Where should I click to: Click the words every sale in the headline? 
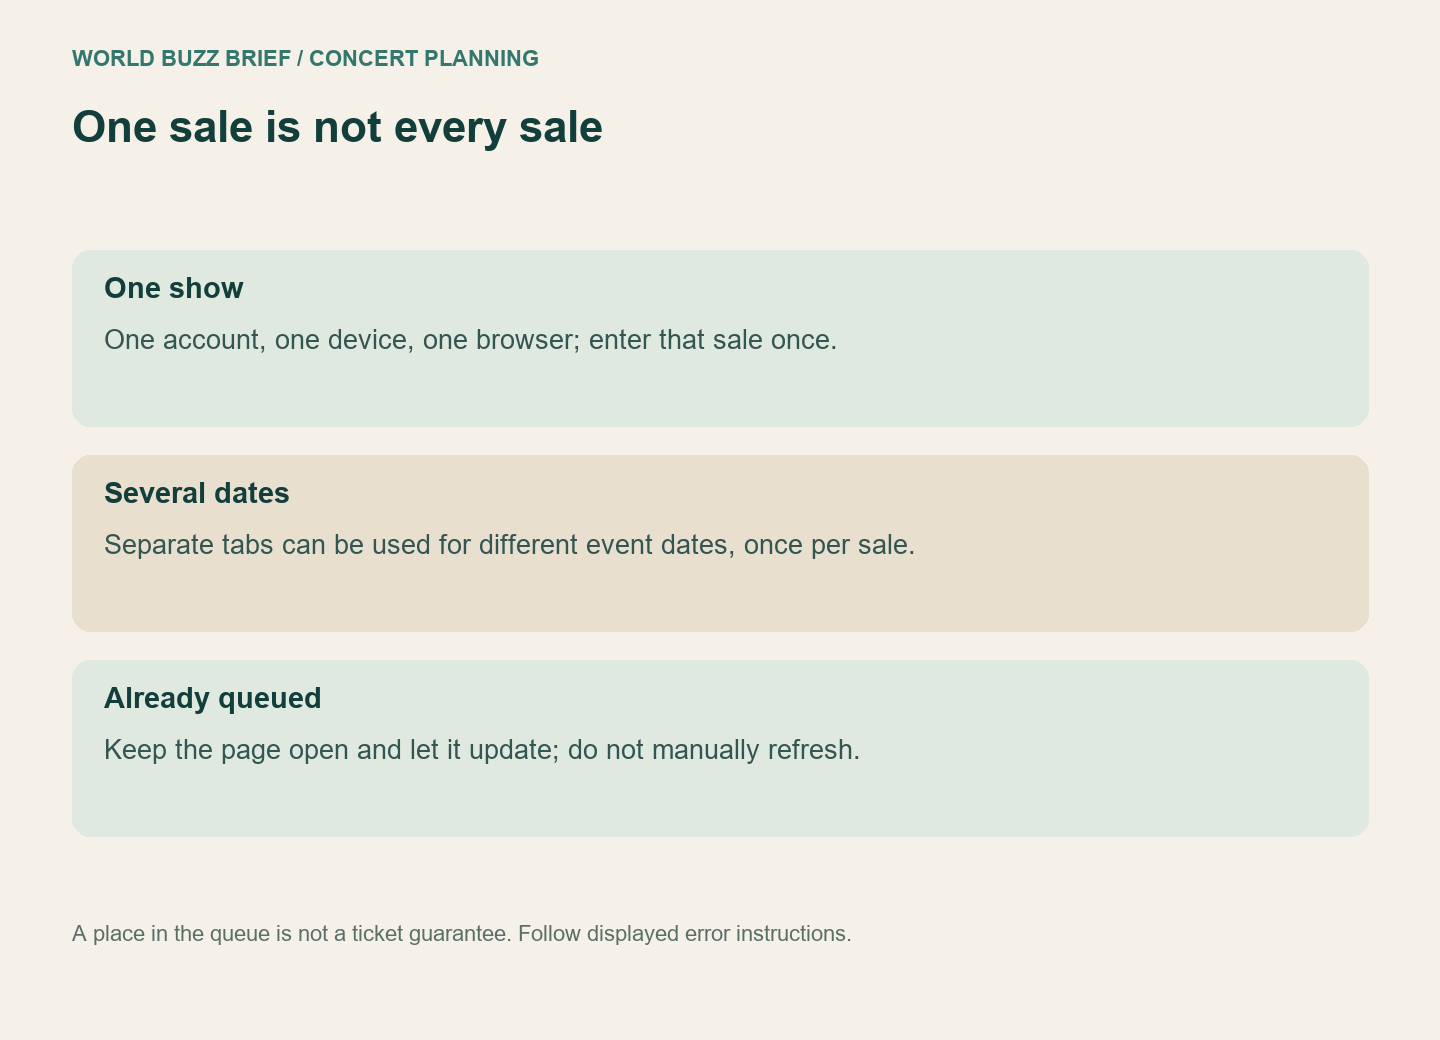point(499,127)
